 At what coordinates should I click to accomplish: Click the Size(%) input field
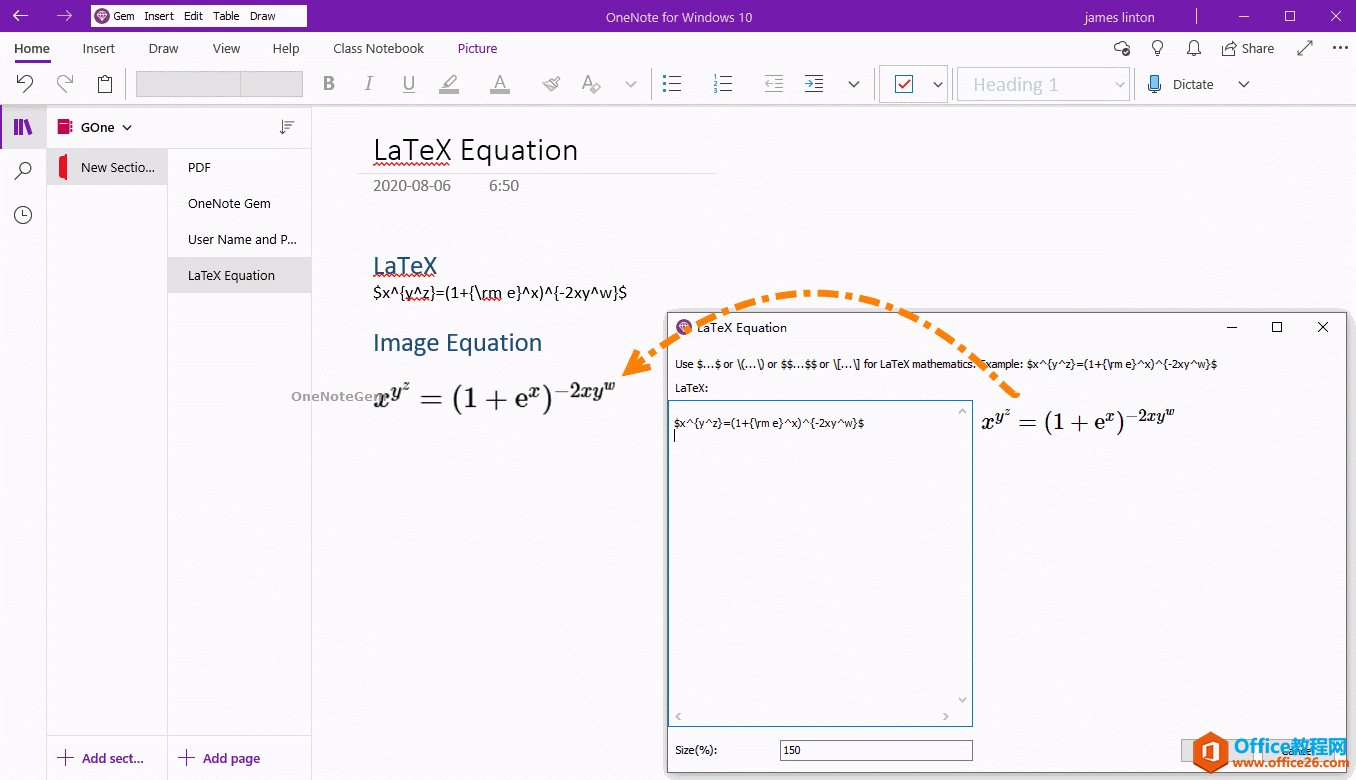click(x=876, y=750)
